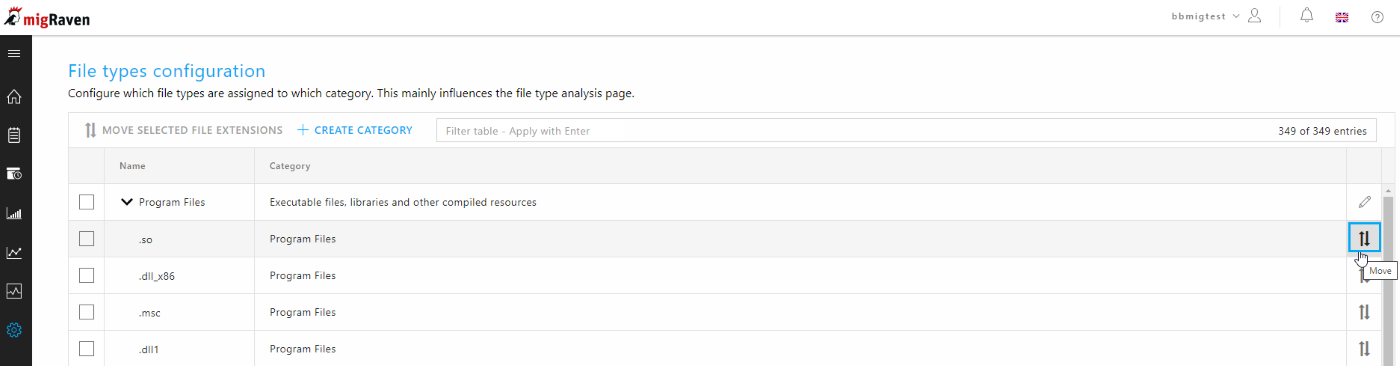Select the Program Files category checkbox

pyautogui.click(x=86, y=202)
